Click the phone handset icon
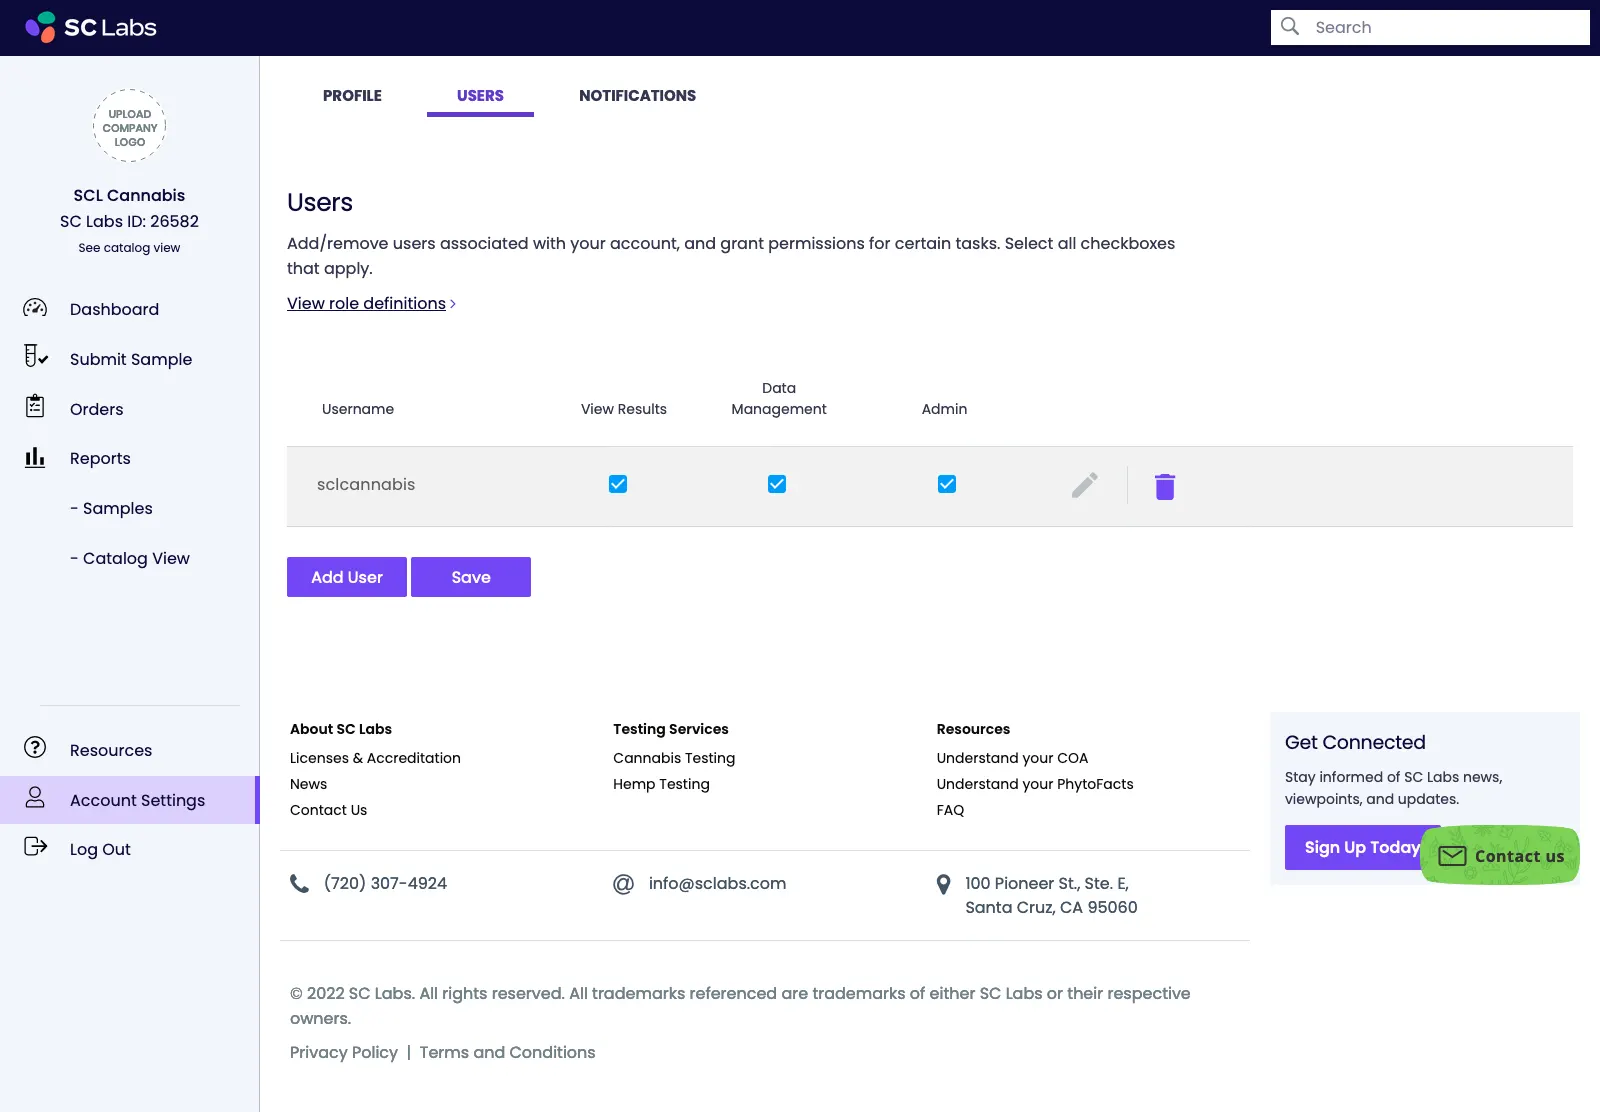This screenshot has width=1600, height=1112. tap(299, 883)
